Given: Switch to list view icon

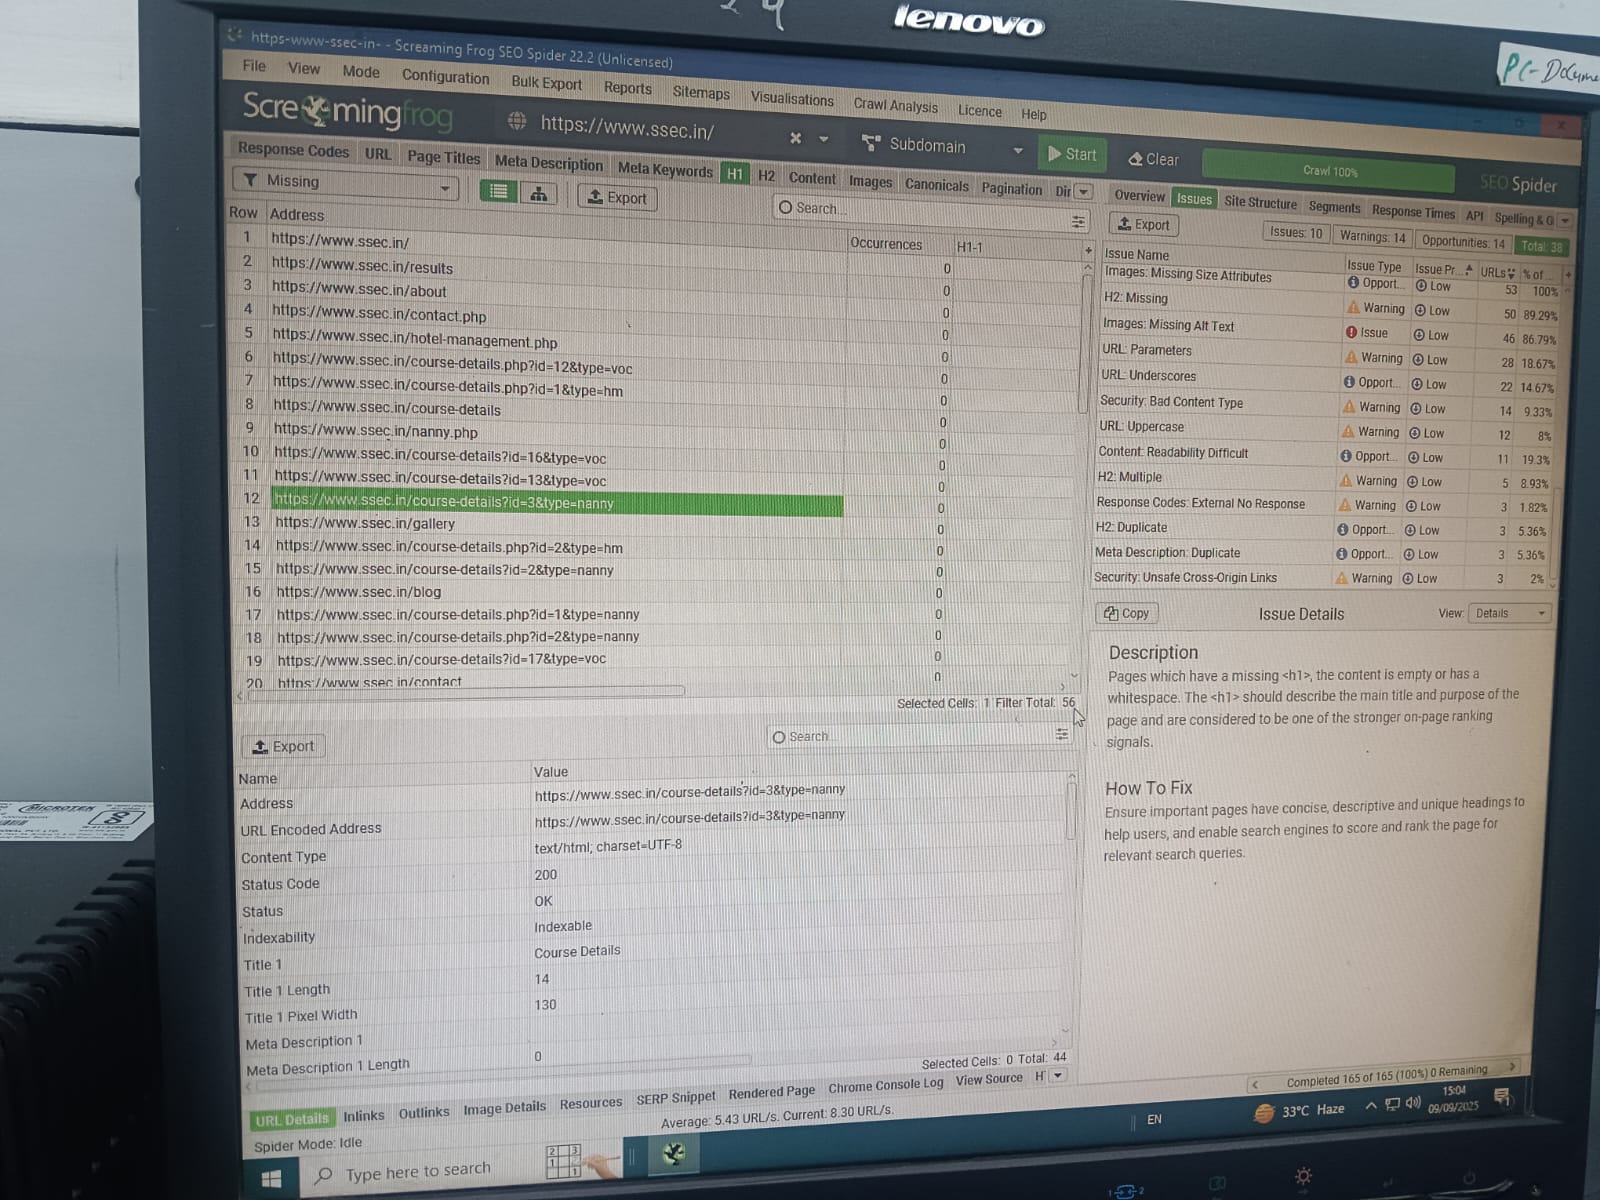Looking at the screenshot, I should click(x=499, y=192).
